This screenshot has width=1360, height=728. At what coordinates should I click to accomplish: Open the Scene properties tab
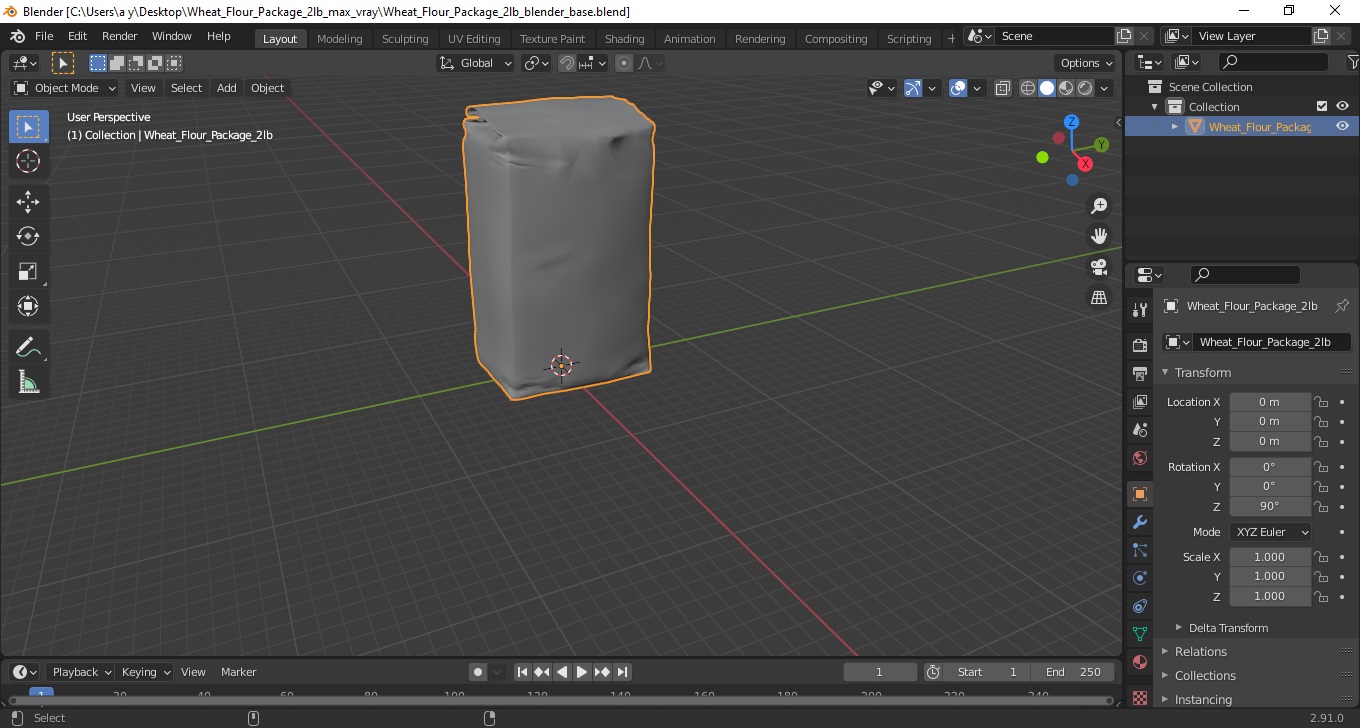pos(1140,430)
